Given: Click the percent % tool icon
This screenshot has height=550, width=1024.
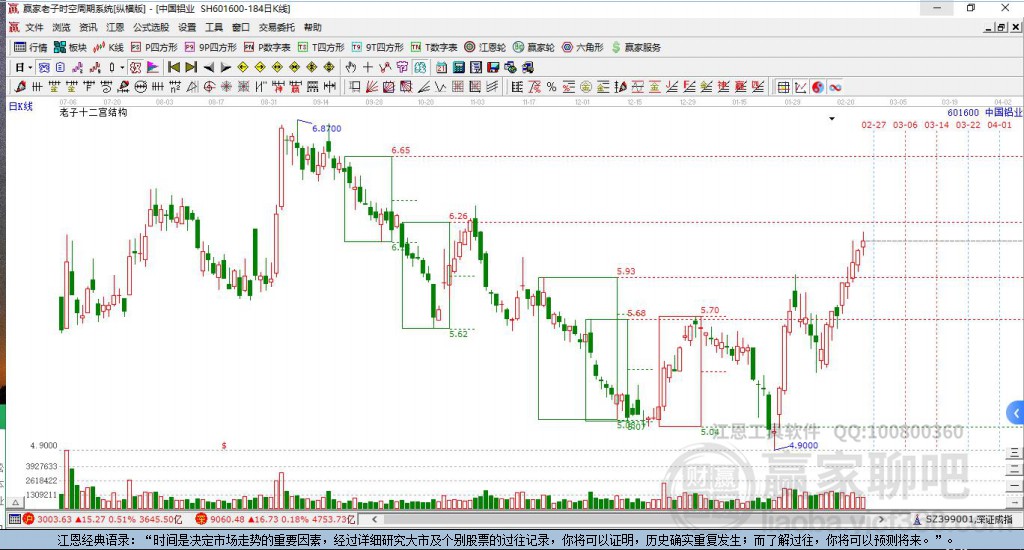Looking at the screenshot, I should coord(551,87).
